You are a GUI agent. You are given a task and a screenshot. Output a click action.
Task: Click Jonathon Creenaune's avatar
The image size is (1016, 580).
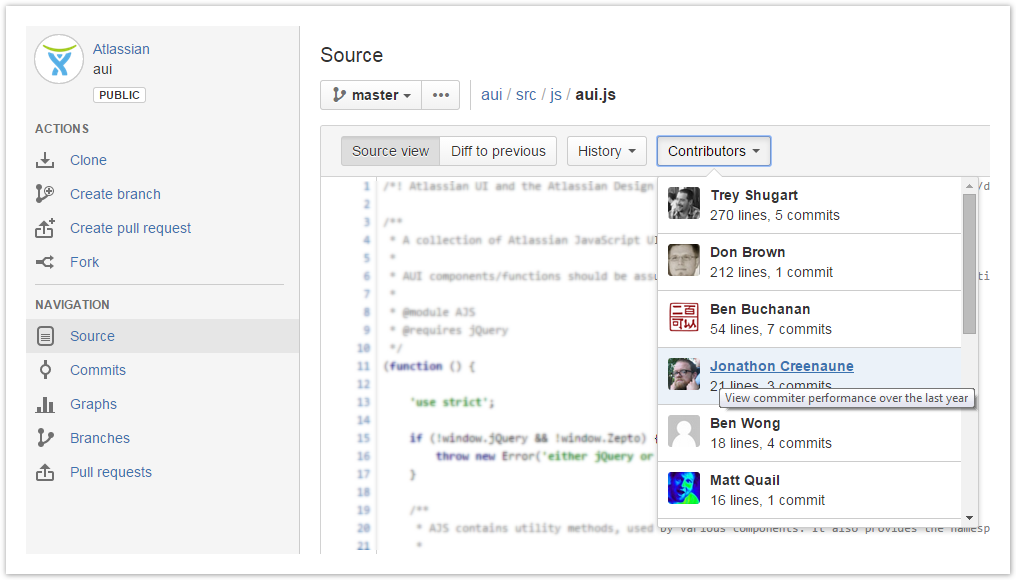tap(684, 375)
